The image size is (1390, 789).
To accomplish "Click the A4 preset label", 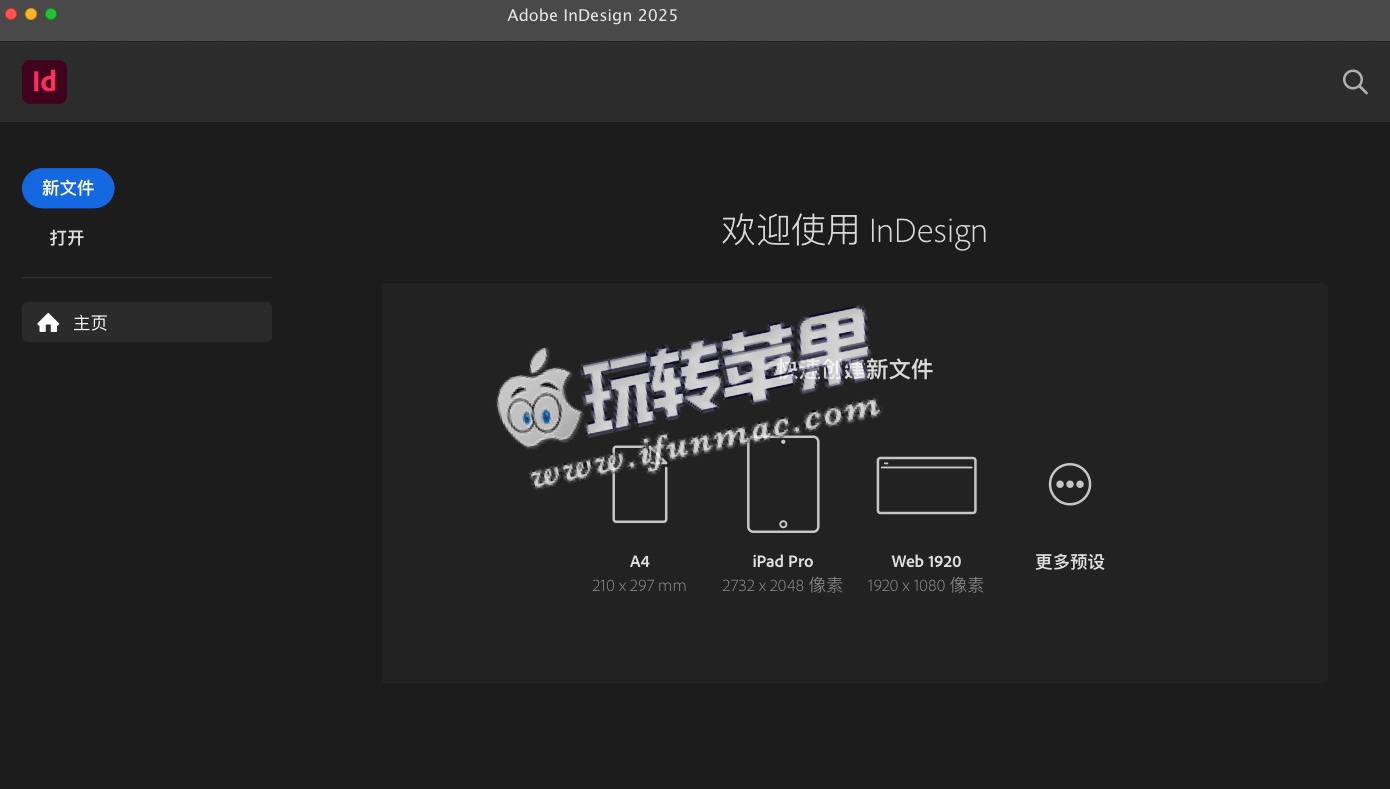I will 640,562.
